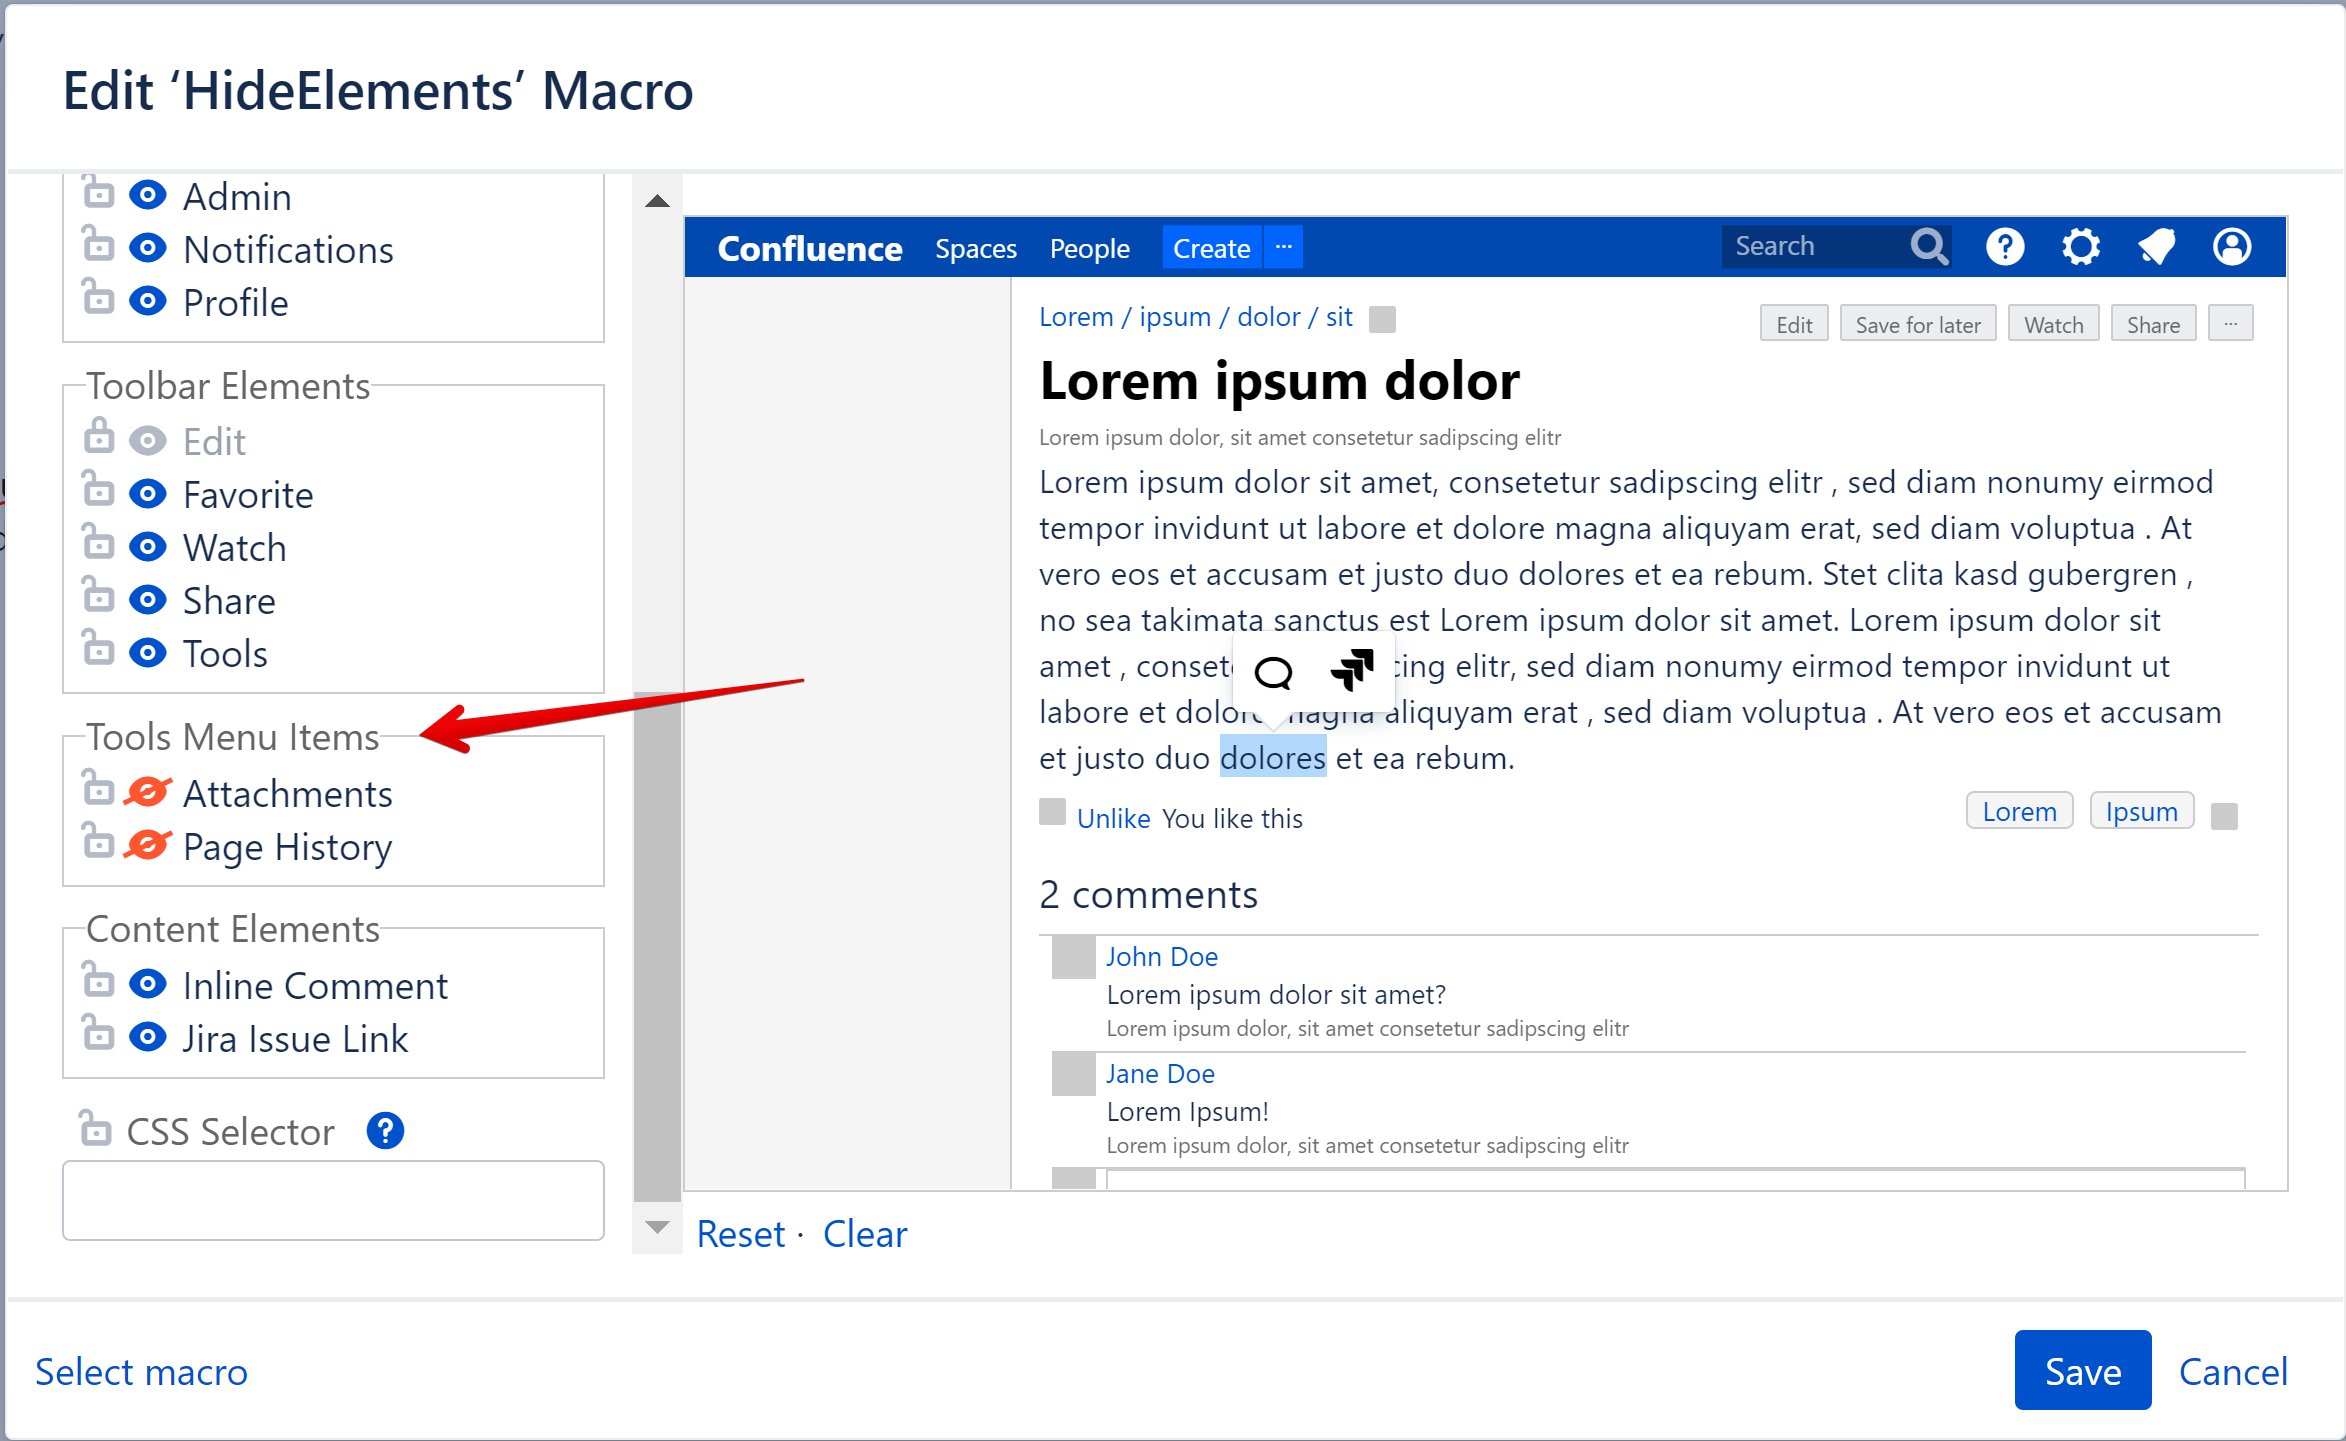The width and height of the screenshot is (2346, 1441).
Task: Click the settings gear in Confluence preview
Action: click(x=2081, y=246)
